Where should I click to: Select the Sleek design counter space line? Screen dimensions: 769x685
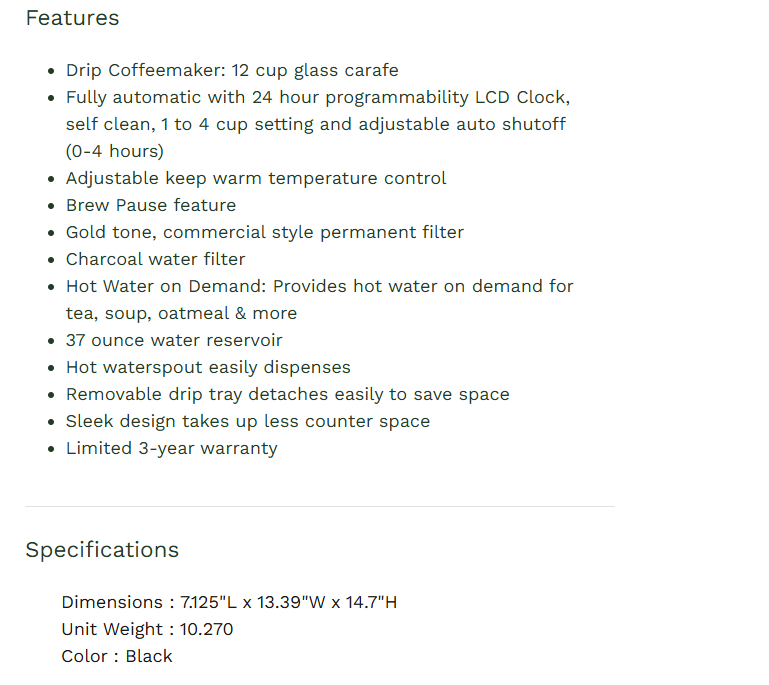[x=248, y=421]
